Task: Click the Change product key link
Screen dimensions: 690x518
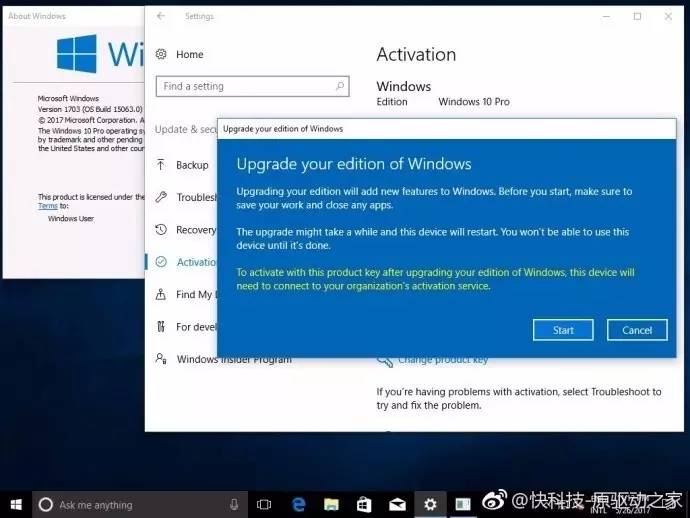Action: 442,359
